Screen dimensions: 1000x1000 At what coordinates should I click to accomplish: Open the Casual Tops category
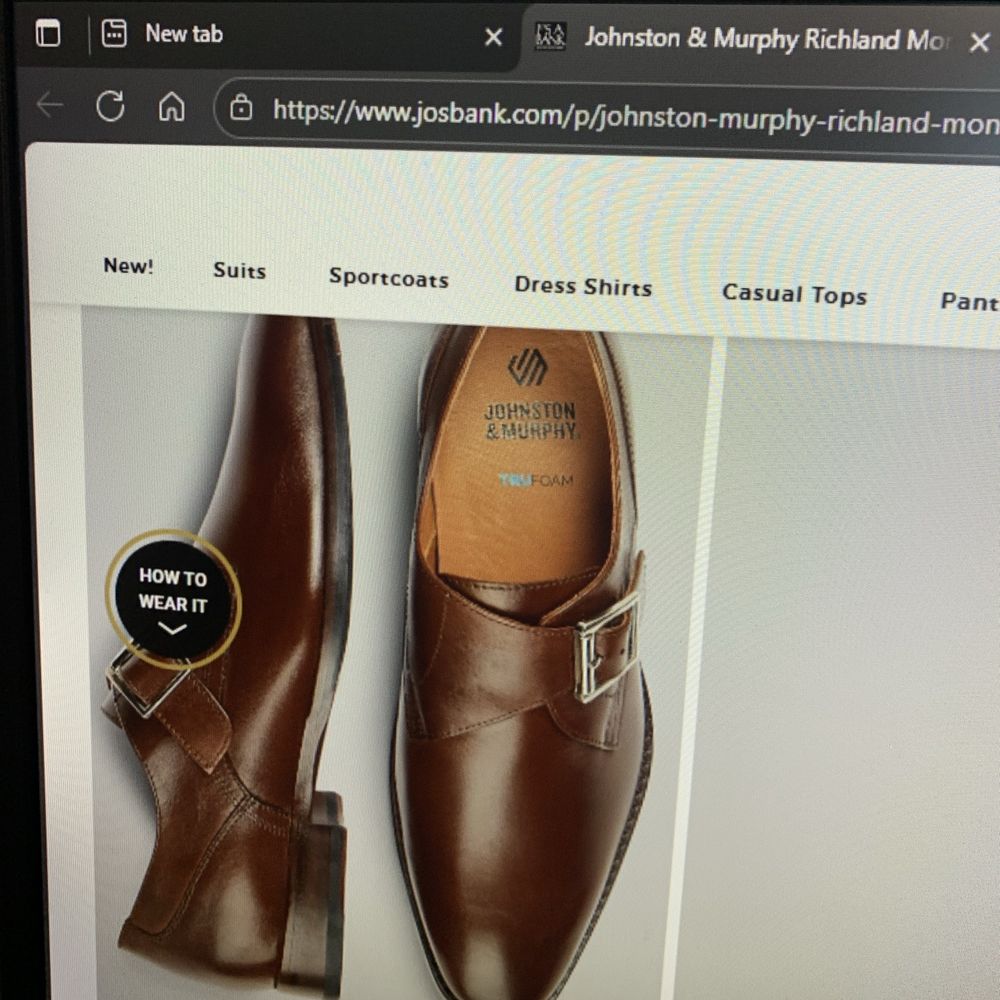794,294
